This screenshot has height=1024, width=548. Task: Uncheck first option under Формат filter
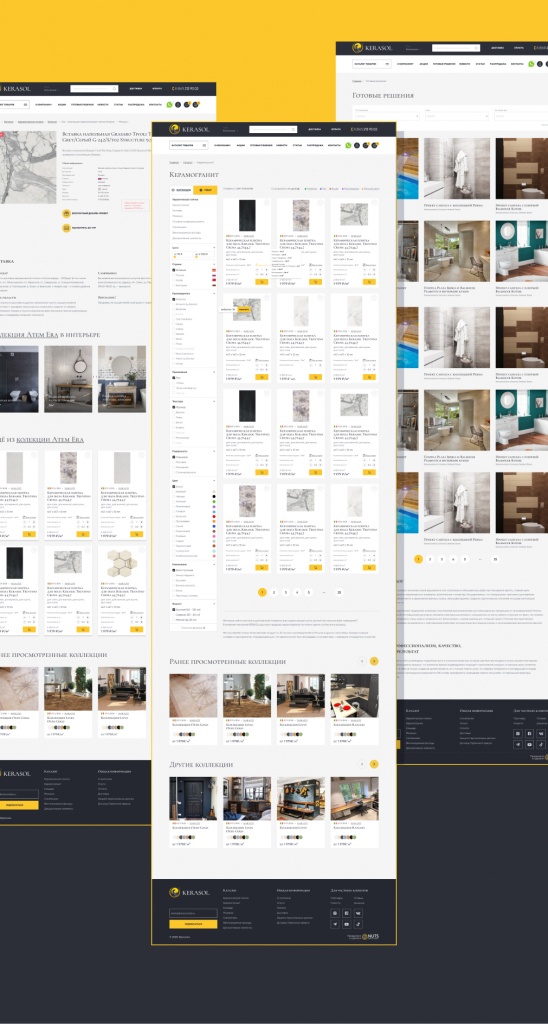[174, 609]
